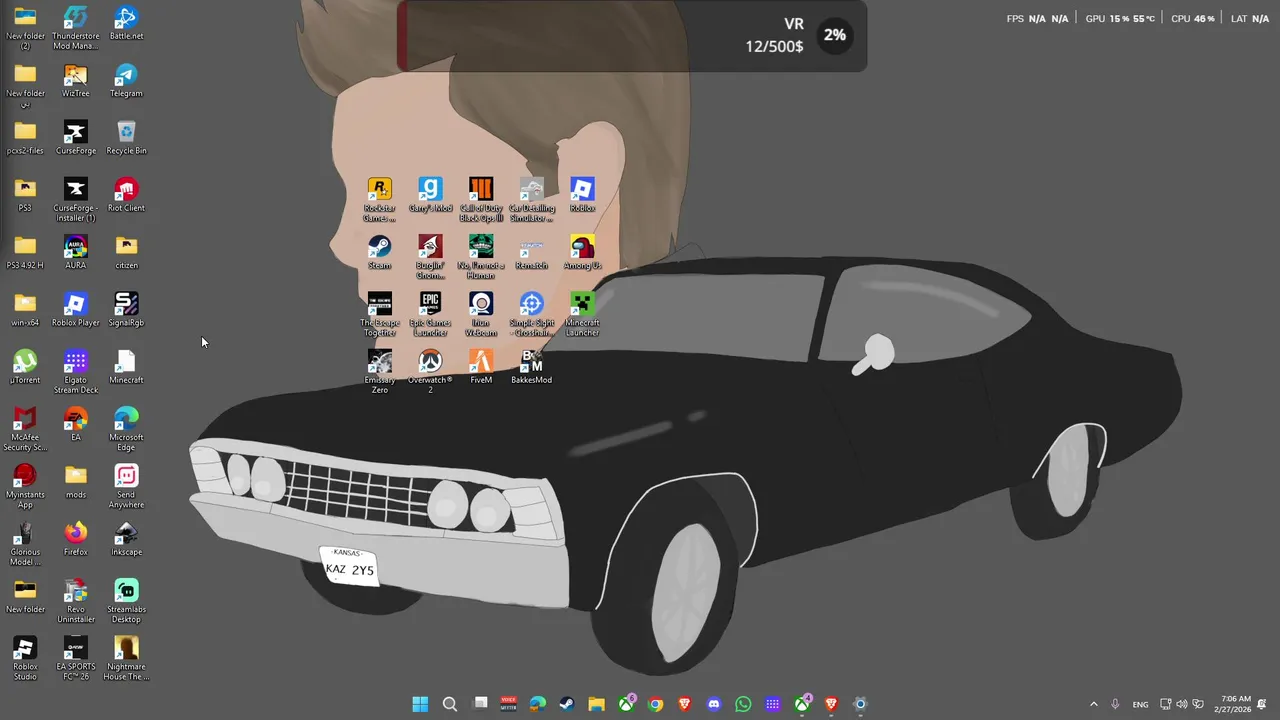Show hidden system tray icons

[x=1093, y=704]
